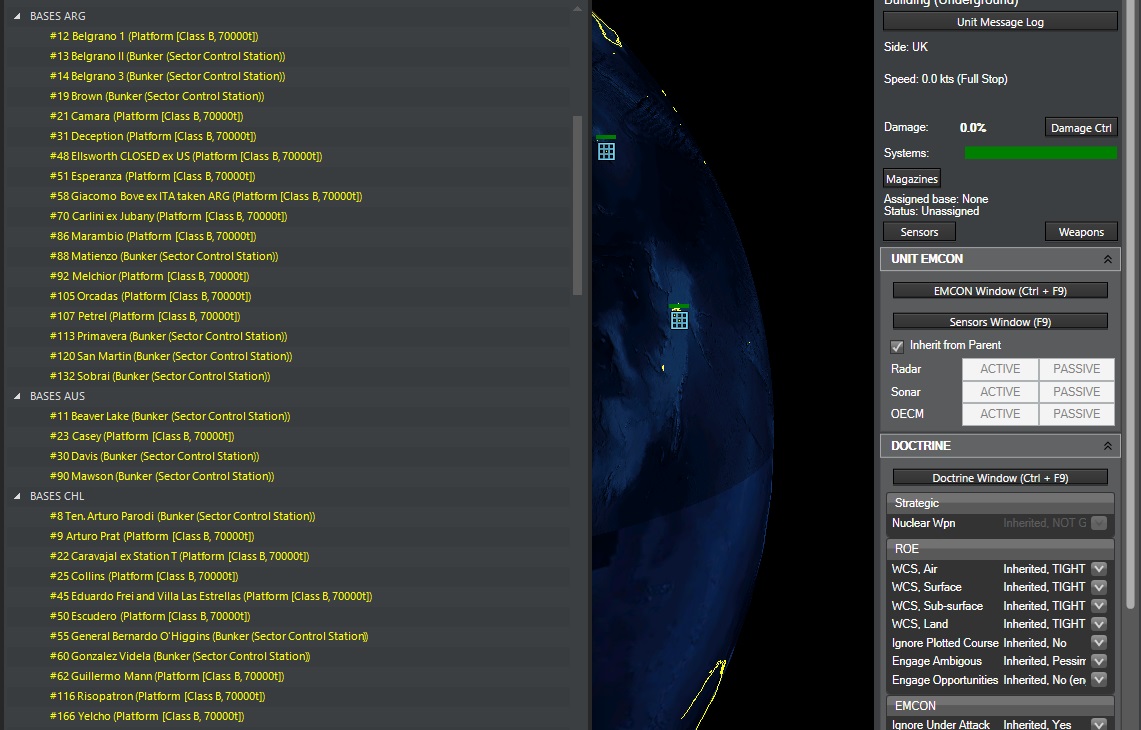Screen dimensions: 1141x730
Task: Select #120 San Martin bunker
Action: click(x=171, y=356)
